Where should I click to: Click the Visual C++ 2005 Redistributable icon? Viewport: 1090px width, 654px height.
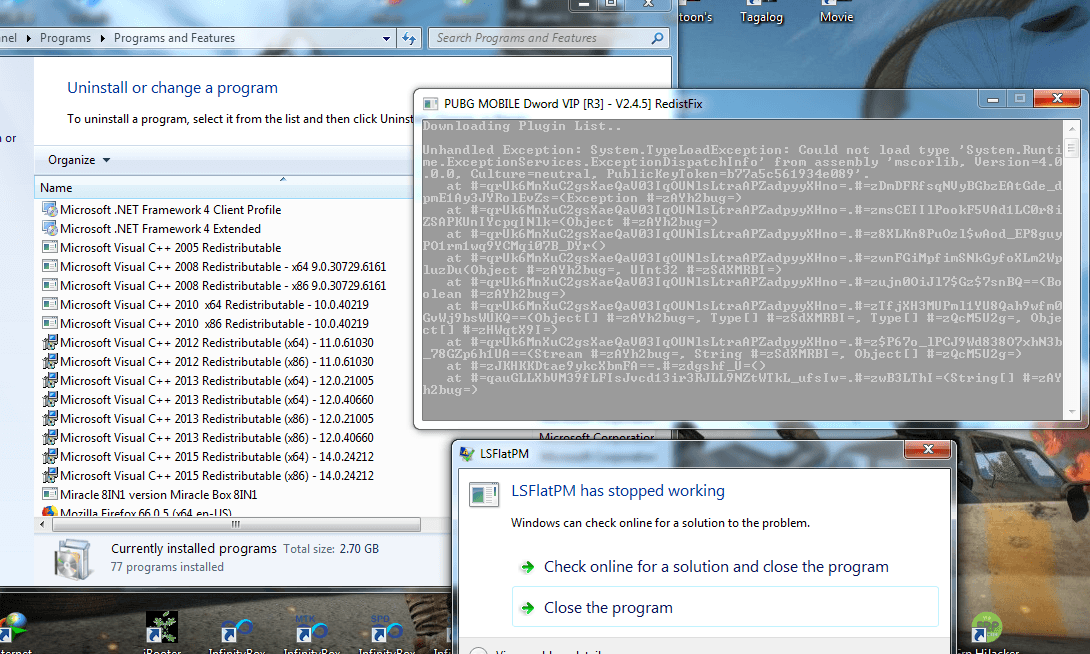tap(49, 247)
